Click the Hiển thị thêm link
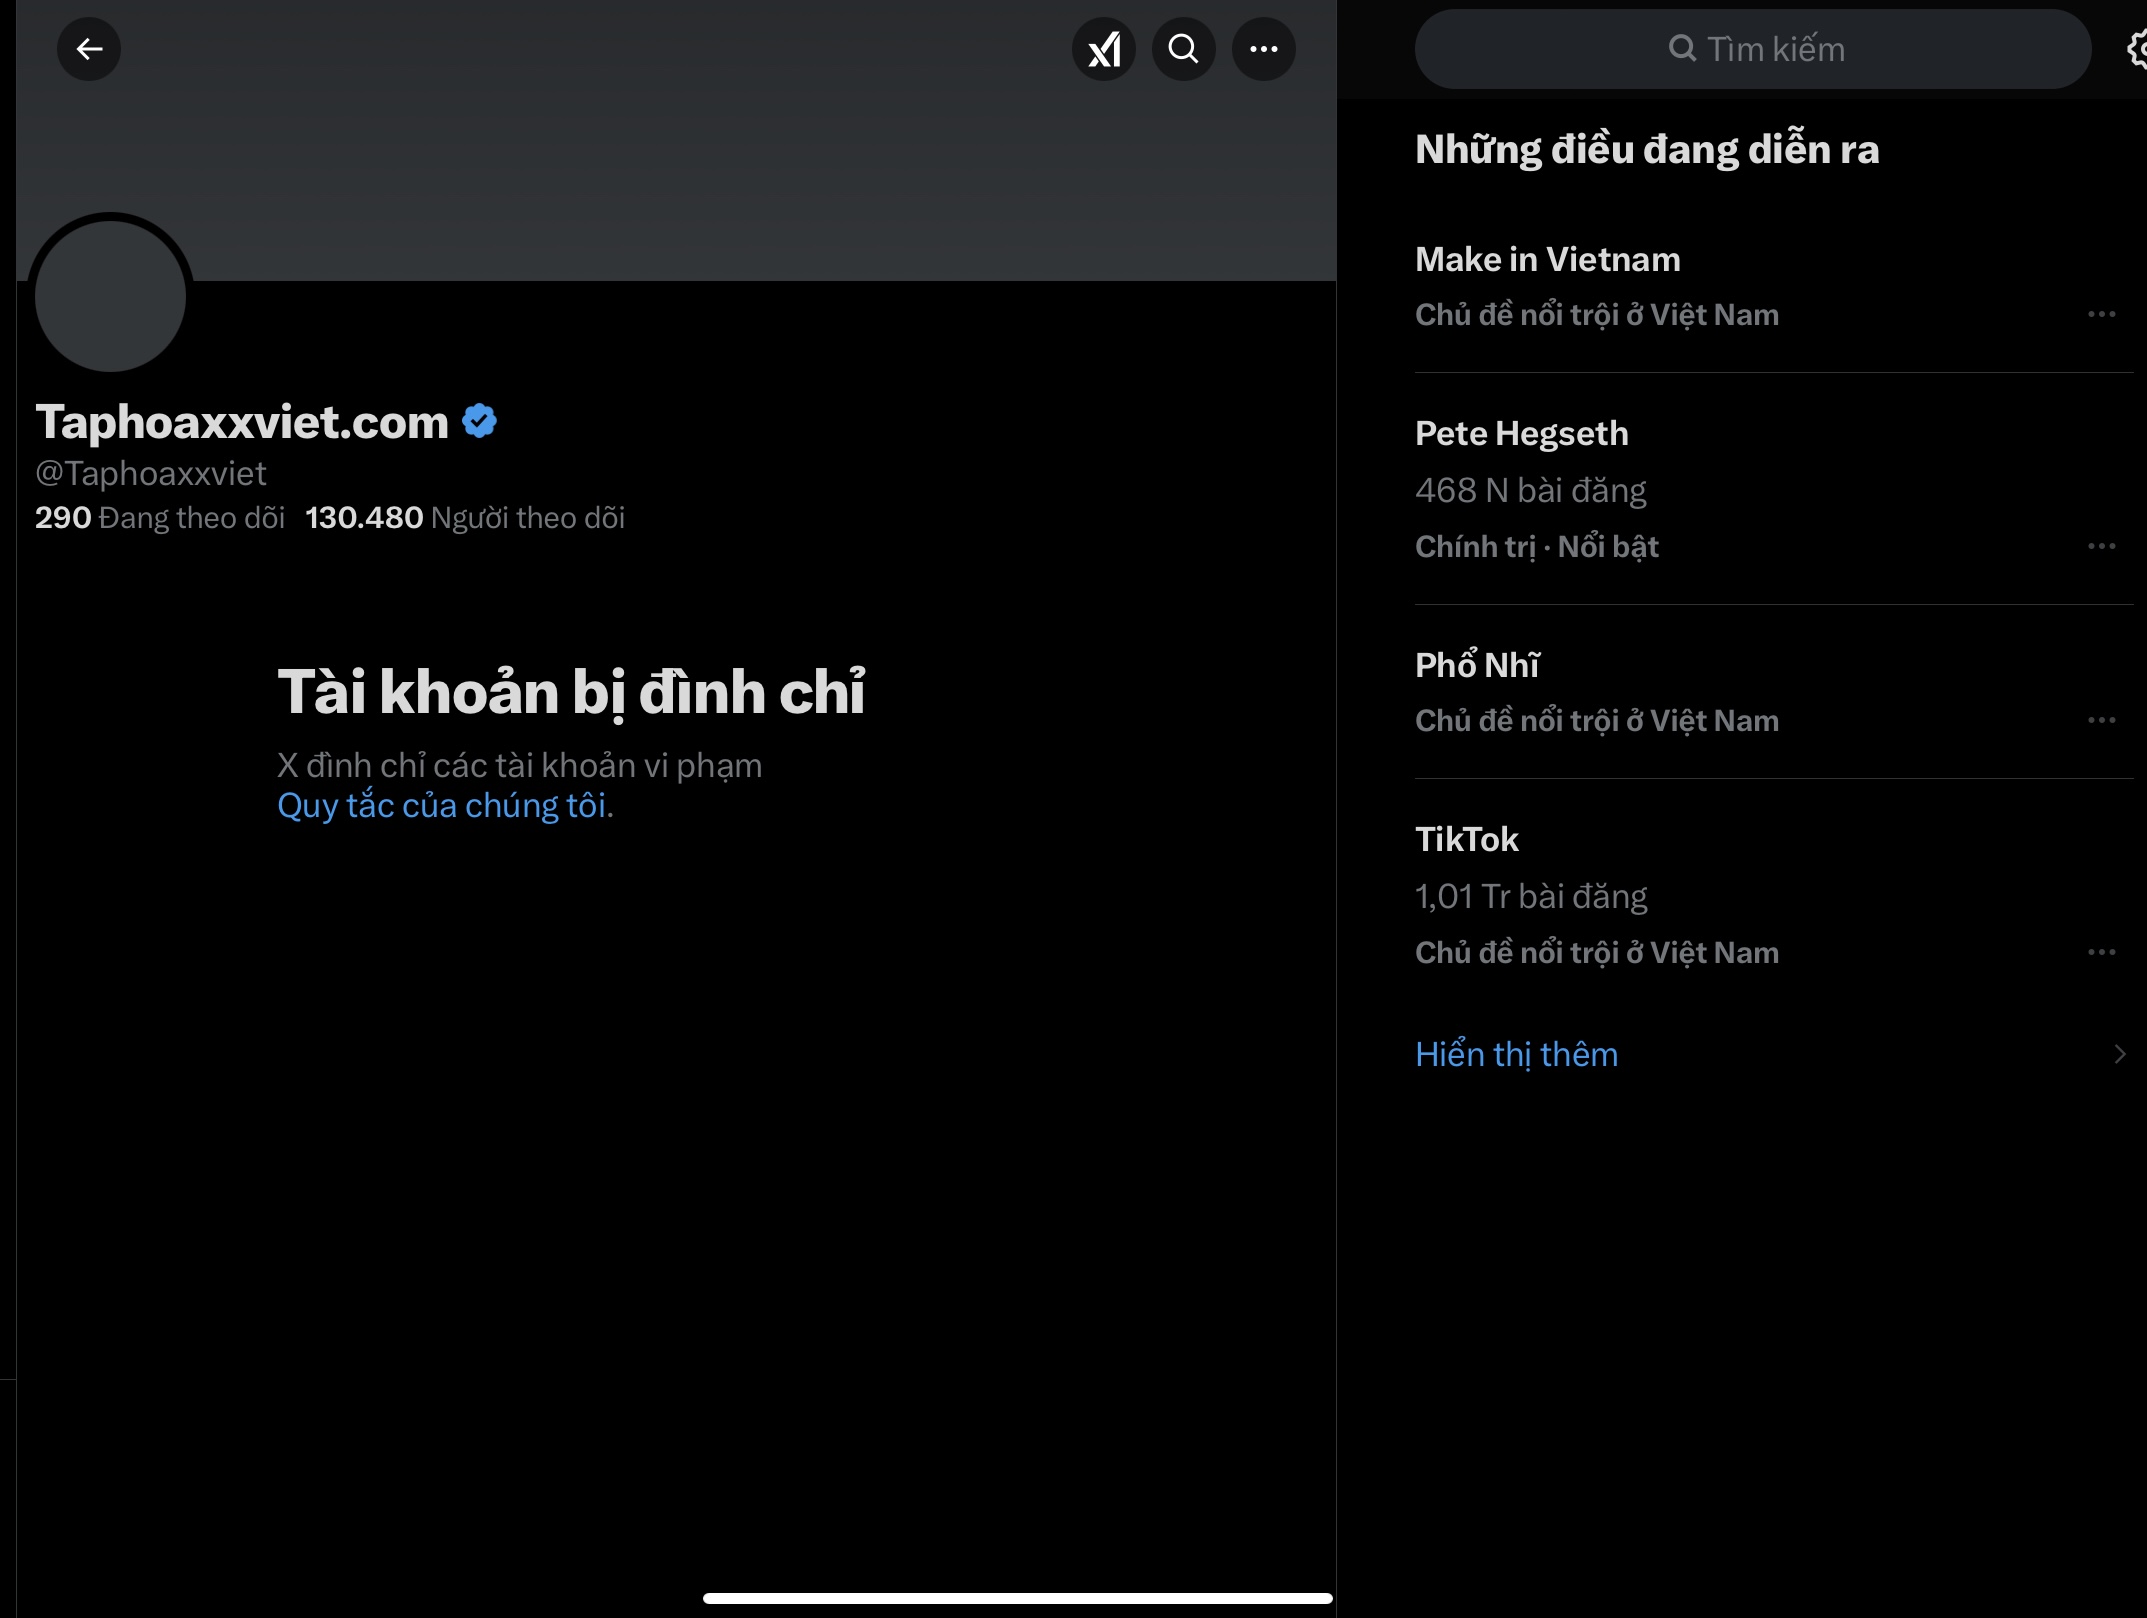Screen dimensions: 2147x1618 pos(1516,1054)
